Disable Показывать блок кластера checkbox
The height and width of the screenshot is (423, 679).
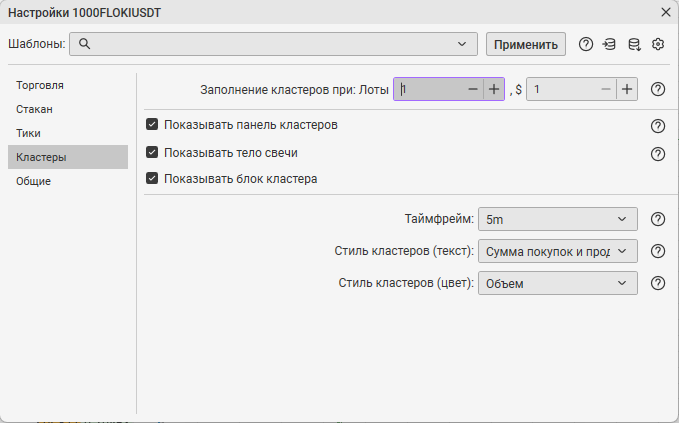pyautogui.click(x=152, y=179)
